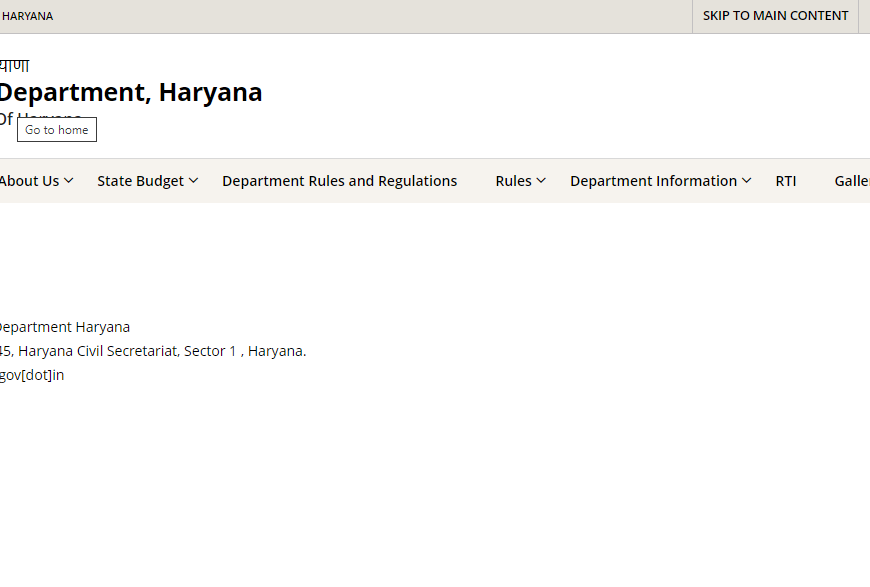
Task: Click the 'Department, Haryana' site title
Action: (x=130, y=92)
